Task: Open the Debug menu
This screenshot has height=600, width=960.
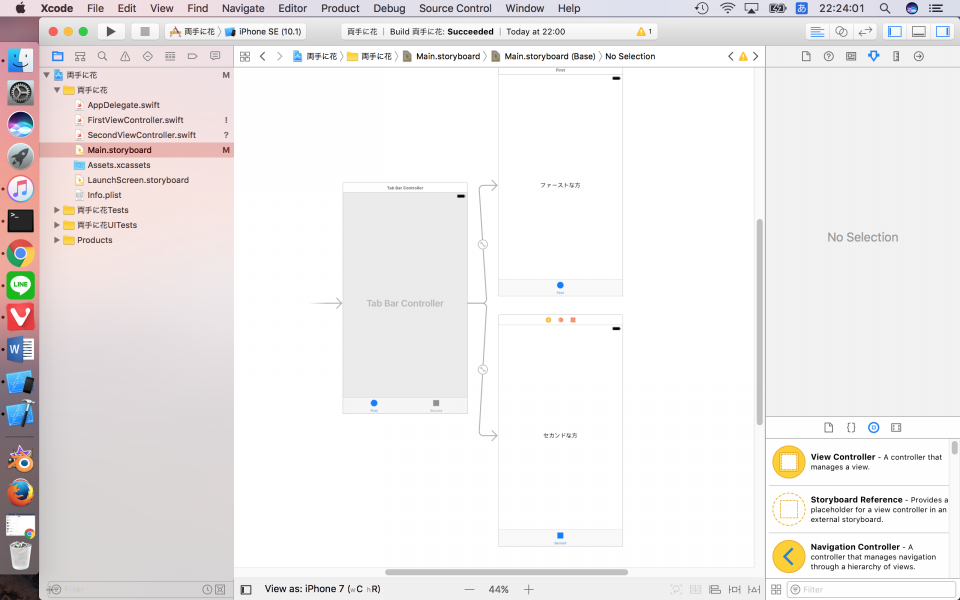Action: (389, 8)
